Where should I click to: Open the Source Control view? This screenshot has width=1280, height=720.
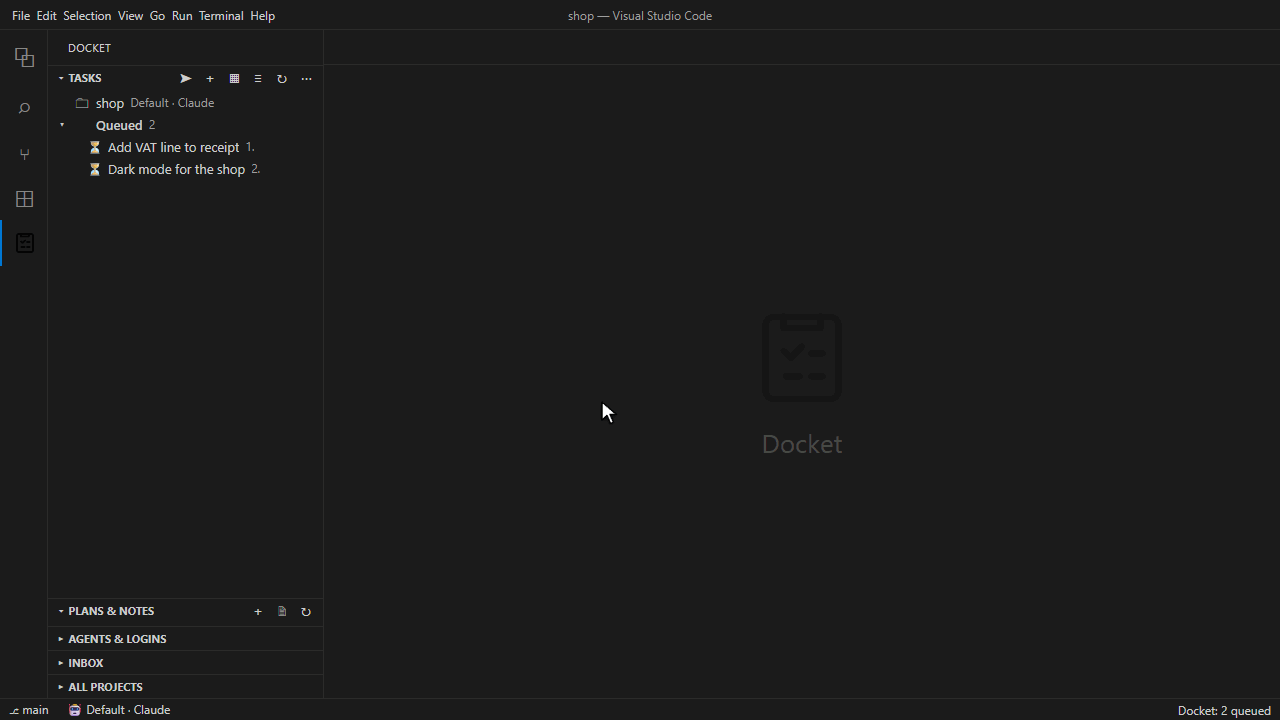[x=24, y=154]
